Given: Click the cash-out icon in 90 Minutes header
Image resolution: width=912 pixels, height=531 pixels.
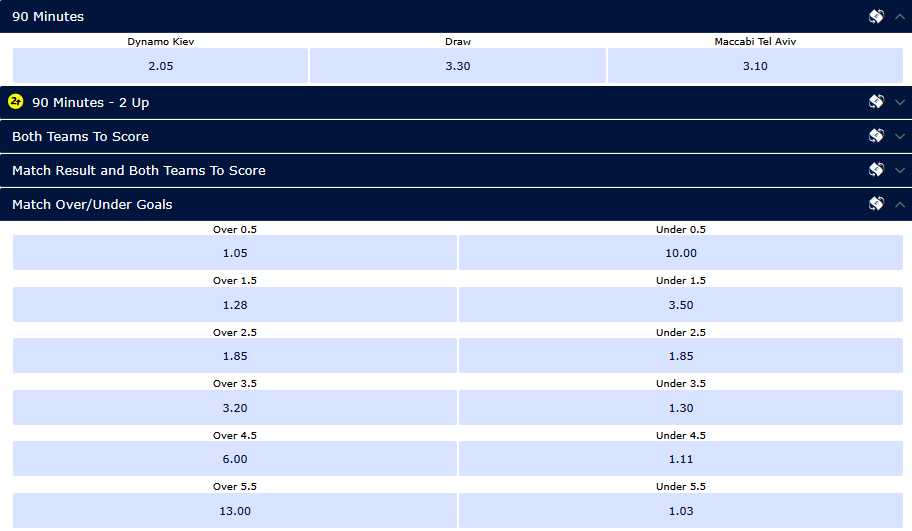Looking at the screenshot, I should click(876, 16).
